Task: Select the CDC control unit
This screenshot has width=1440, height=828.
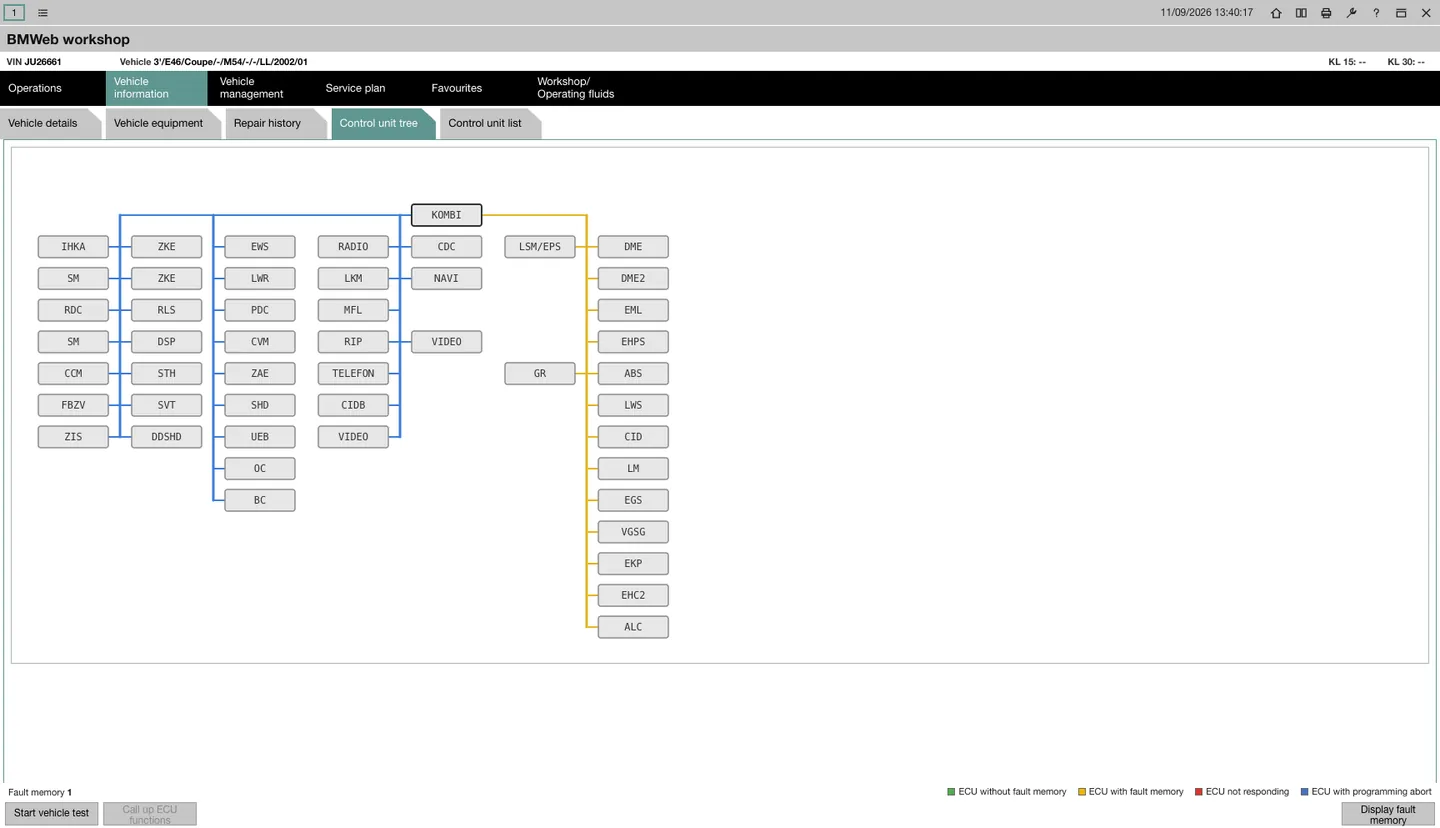Action: [446, 247]
